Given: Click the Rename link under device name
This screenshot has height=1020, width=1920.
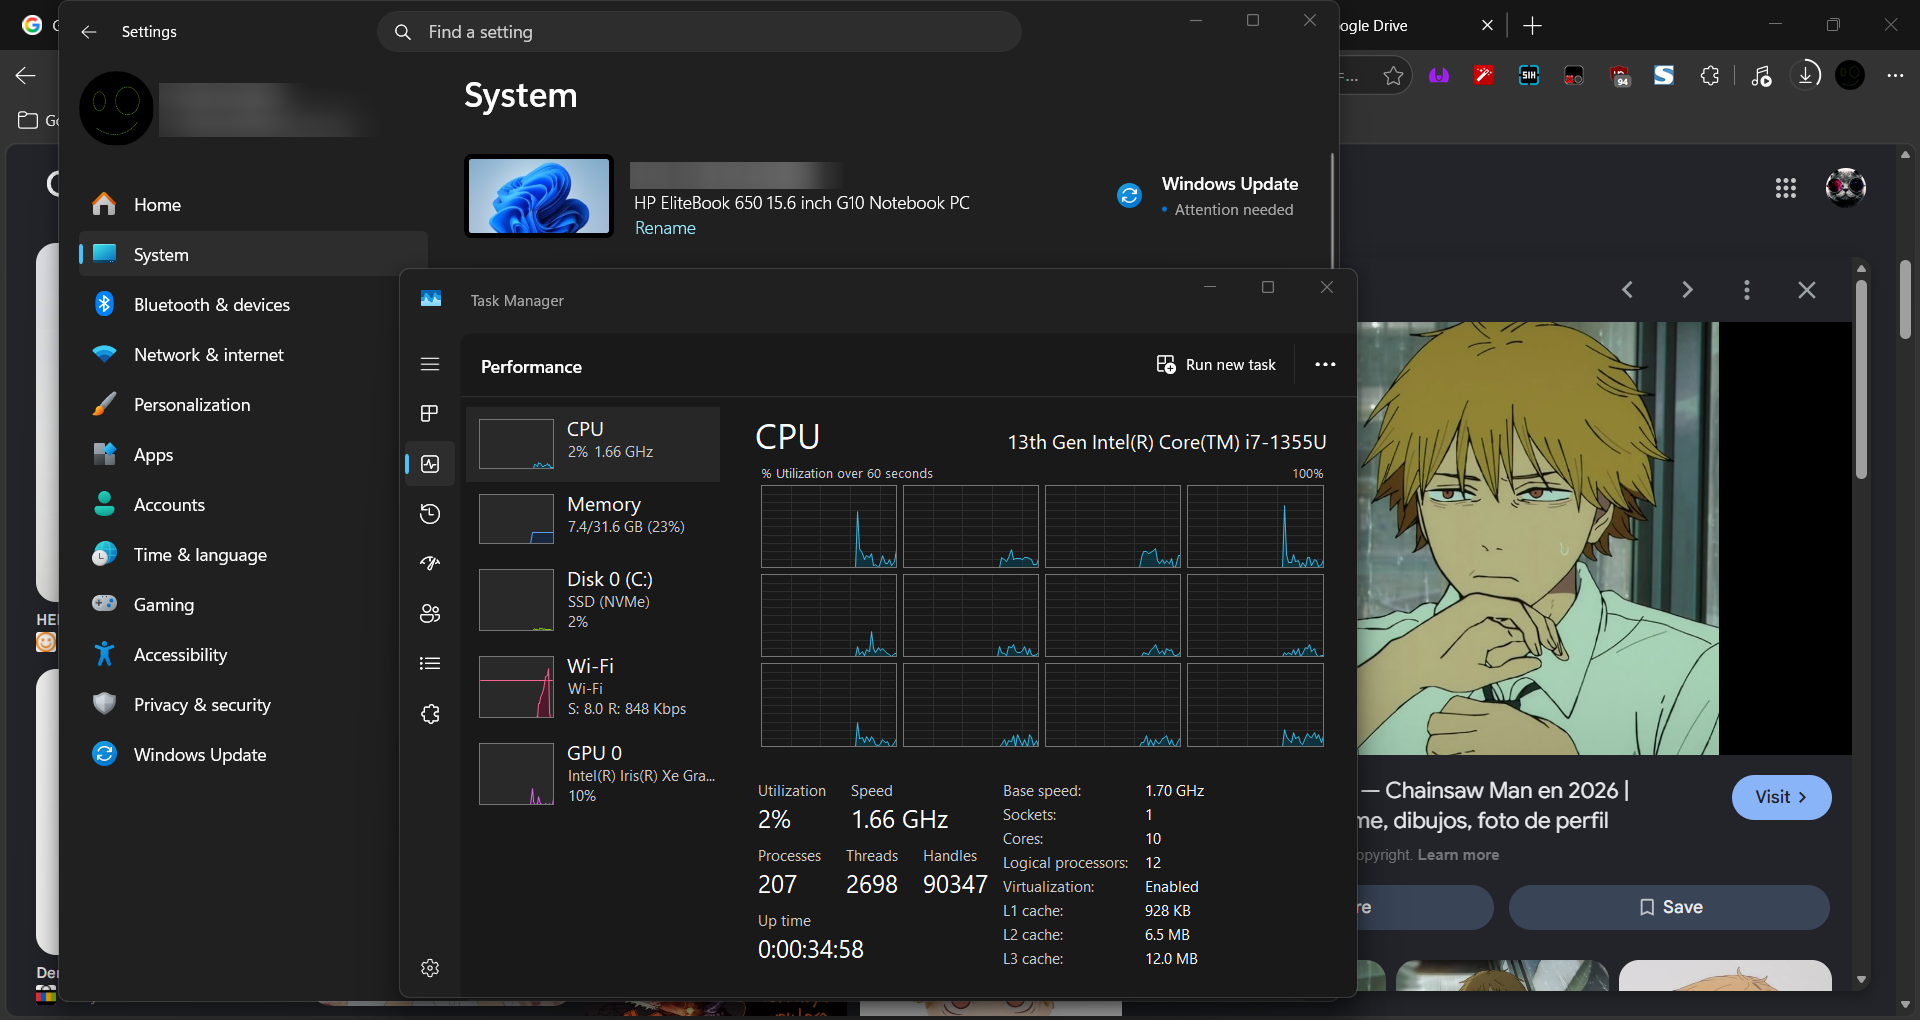Looking at the screenshot, I should click(x=665, y=228).
